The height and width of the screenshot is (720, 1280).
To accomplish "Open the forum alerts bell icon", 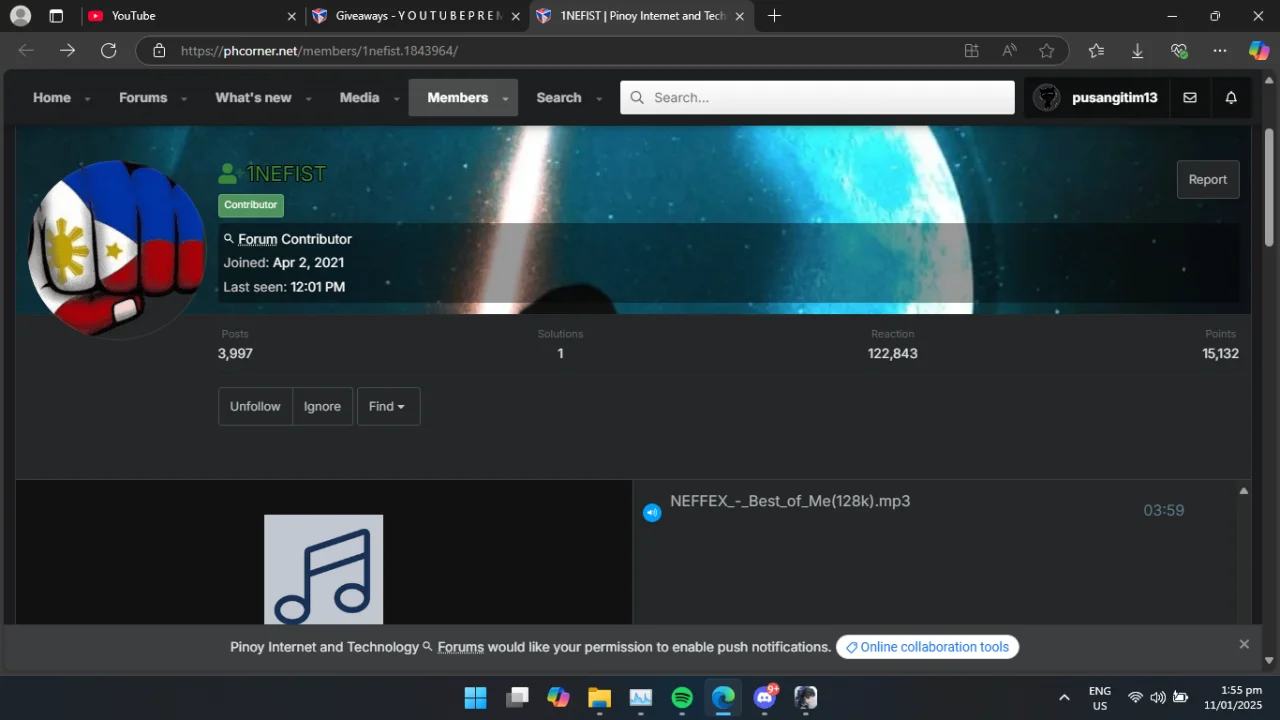I will [x=1231, y=97].
